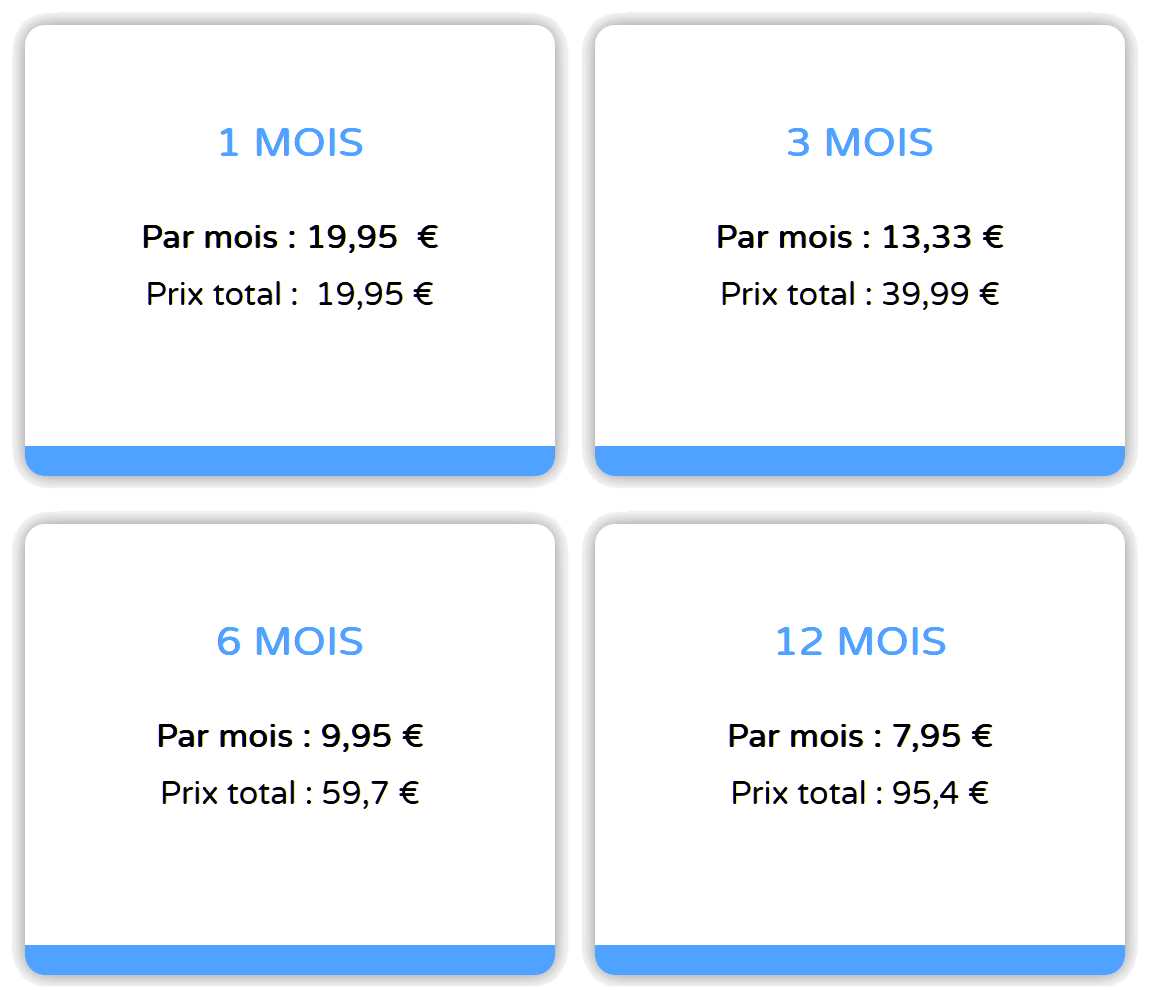The image size is (1149, 990).
Task: Click the blue bar under 3 MOIS
Action: (860, 461)
